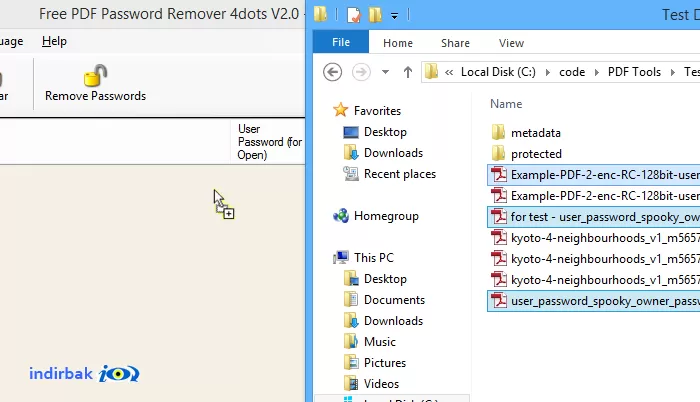Click the protected folder icon
This screenshot has width=700, height=402.
pos(498,153)
